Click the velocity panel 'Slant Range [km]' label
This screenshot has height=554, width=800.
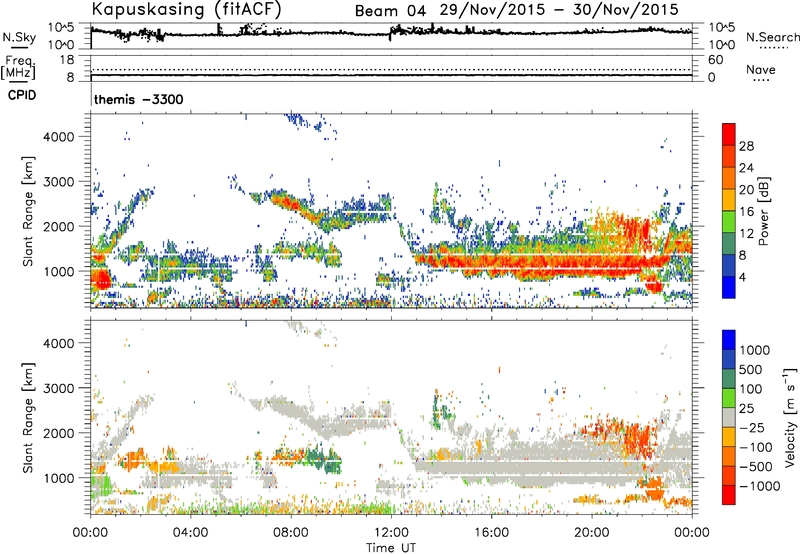pyautogui.click(x=28, y=417)
